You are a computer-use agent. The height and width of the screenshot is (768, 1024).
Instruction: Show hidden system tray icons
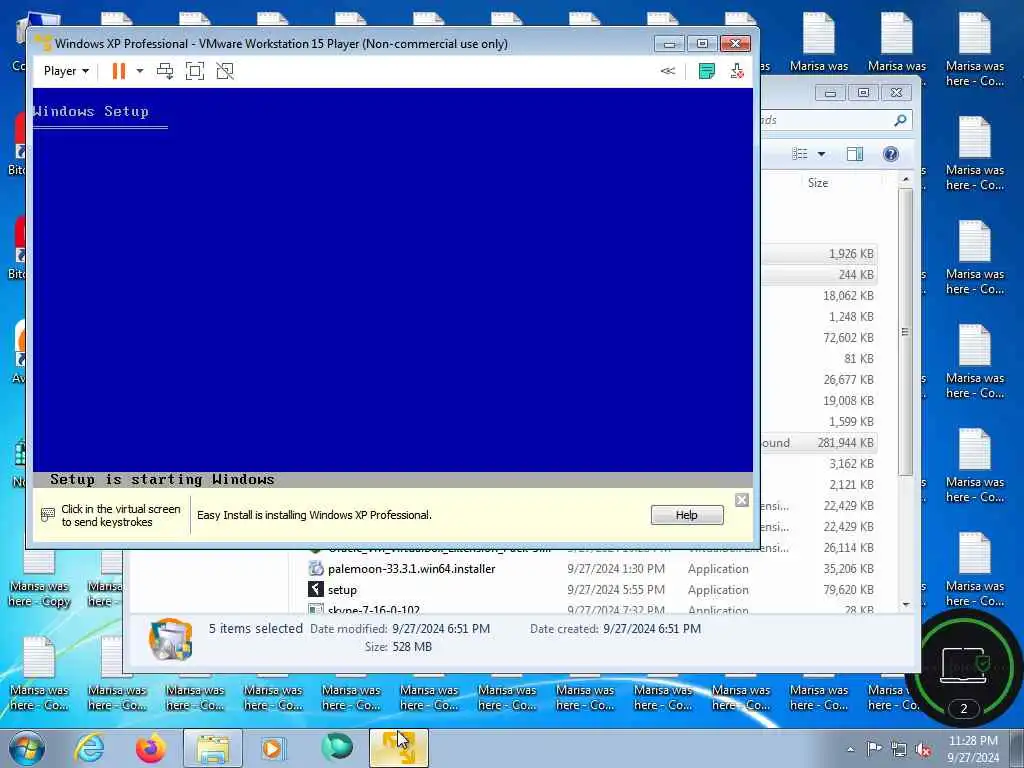pyautogui.click(x=850, y=750)
